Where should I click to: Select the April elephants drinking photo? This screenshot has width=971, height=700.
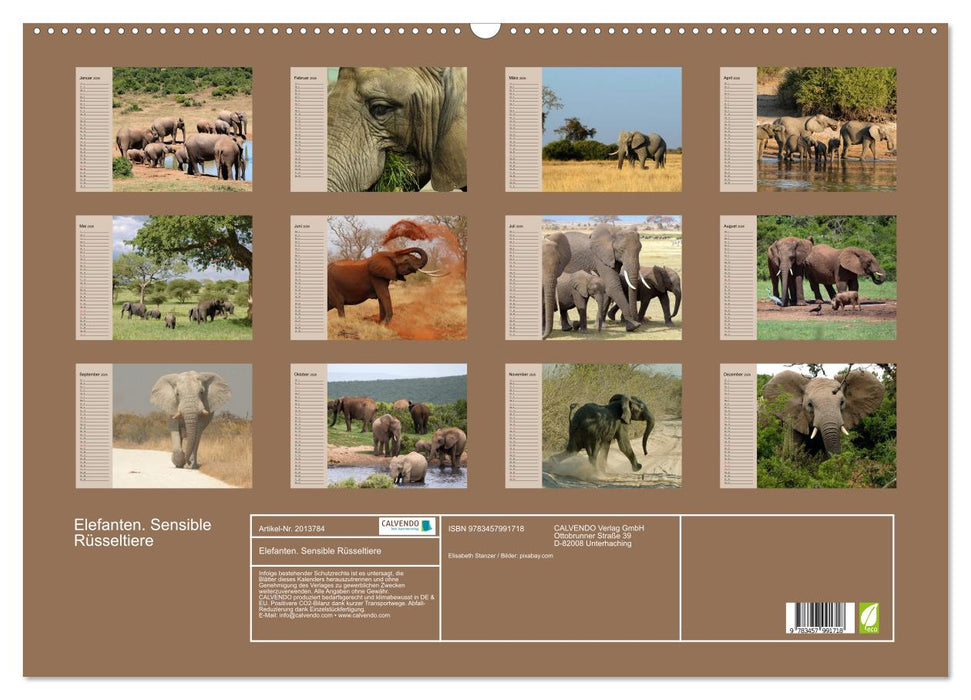click(826, 129)
